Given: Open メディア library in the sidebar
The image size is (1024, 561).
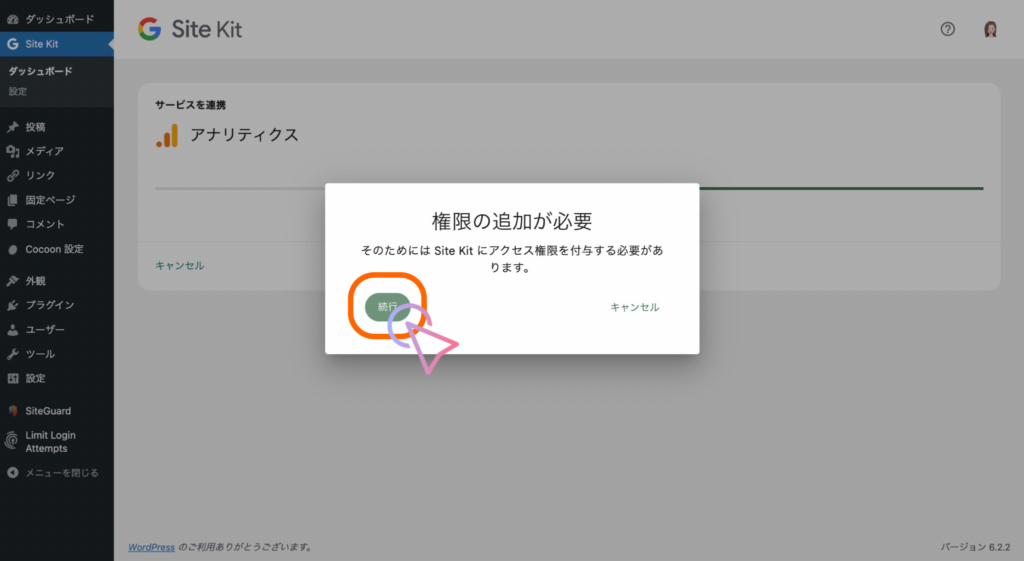Looking at the screenshot, I should tap(44, 151).
